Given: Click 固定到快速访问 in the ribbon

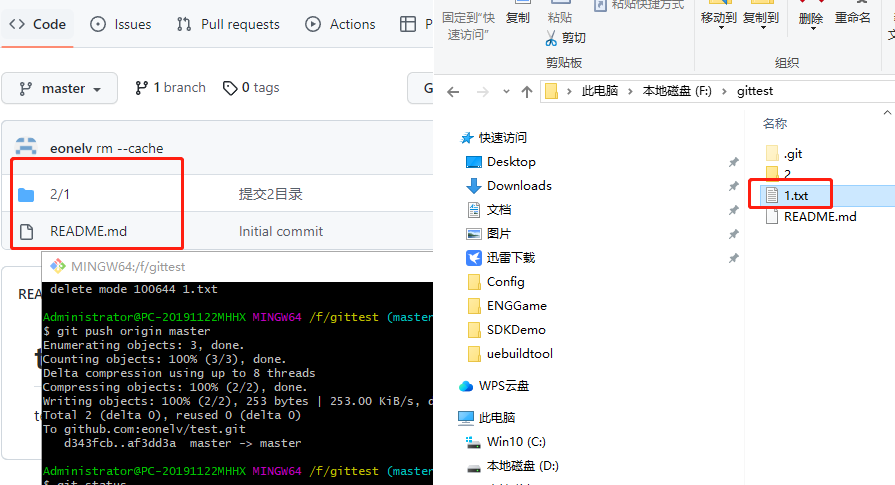Looking at the screenshot, I should point(468,26).
